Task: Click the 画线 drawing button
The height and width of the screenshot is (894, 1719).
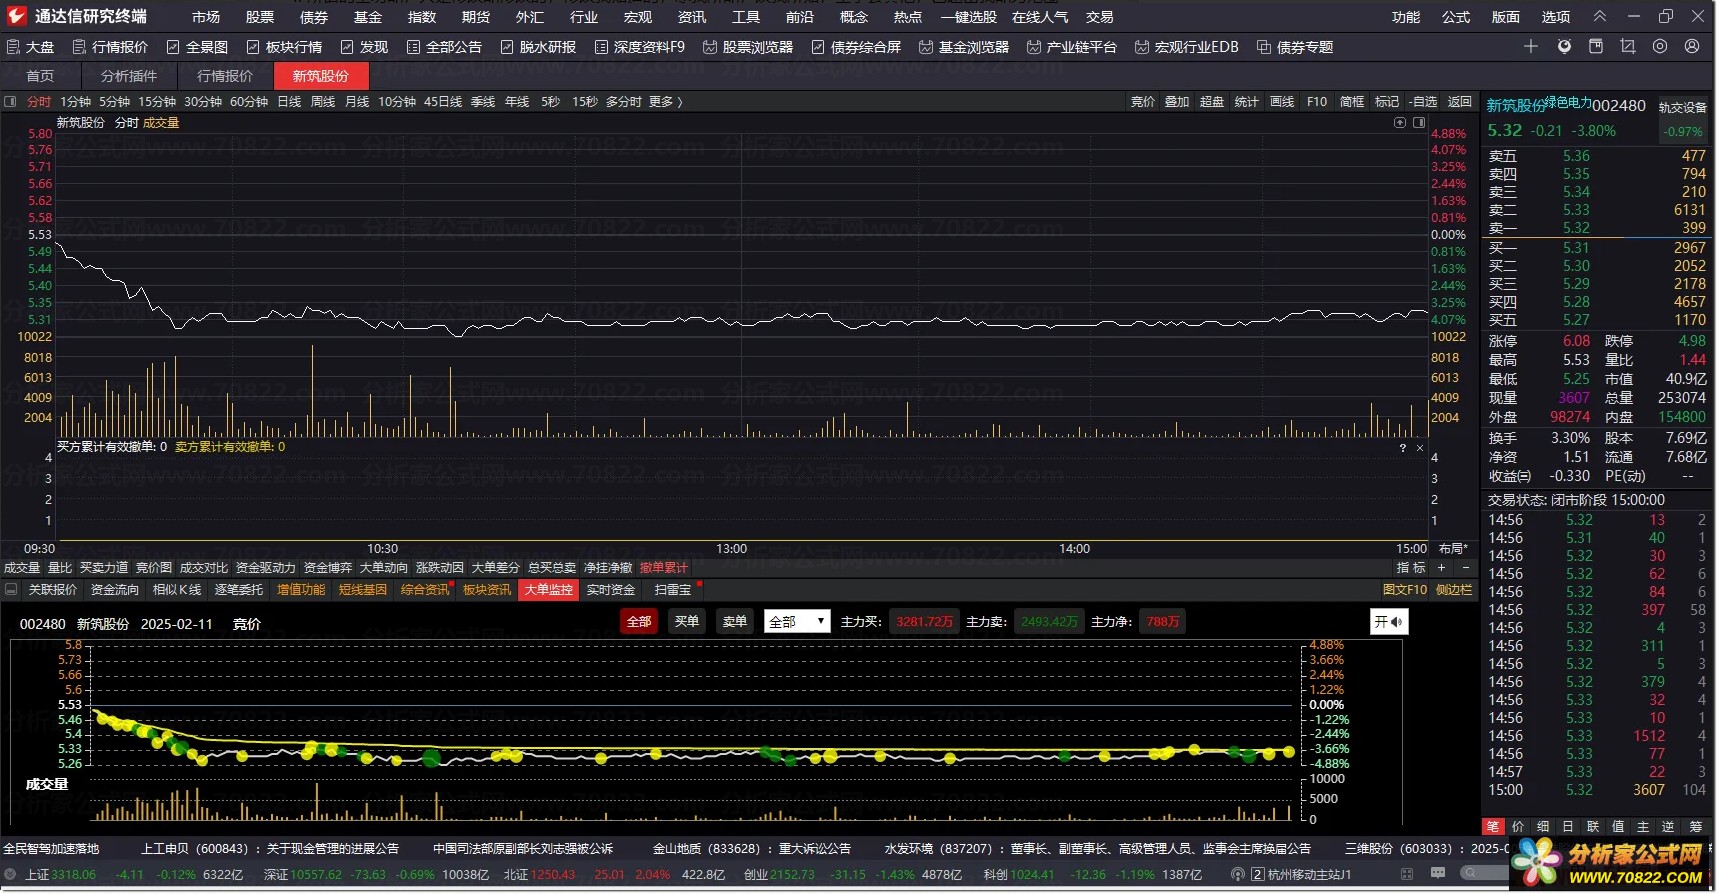Action: coord(1282,102)
